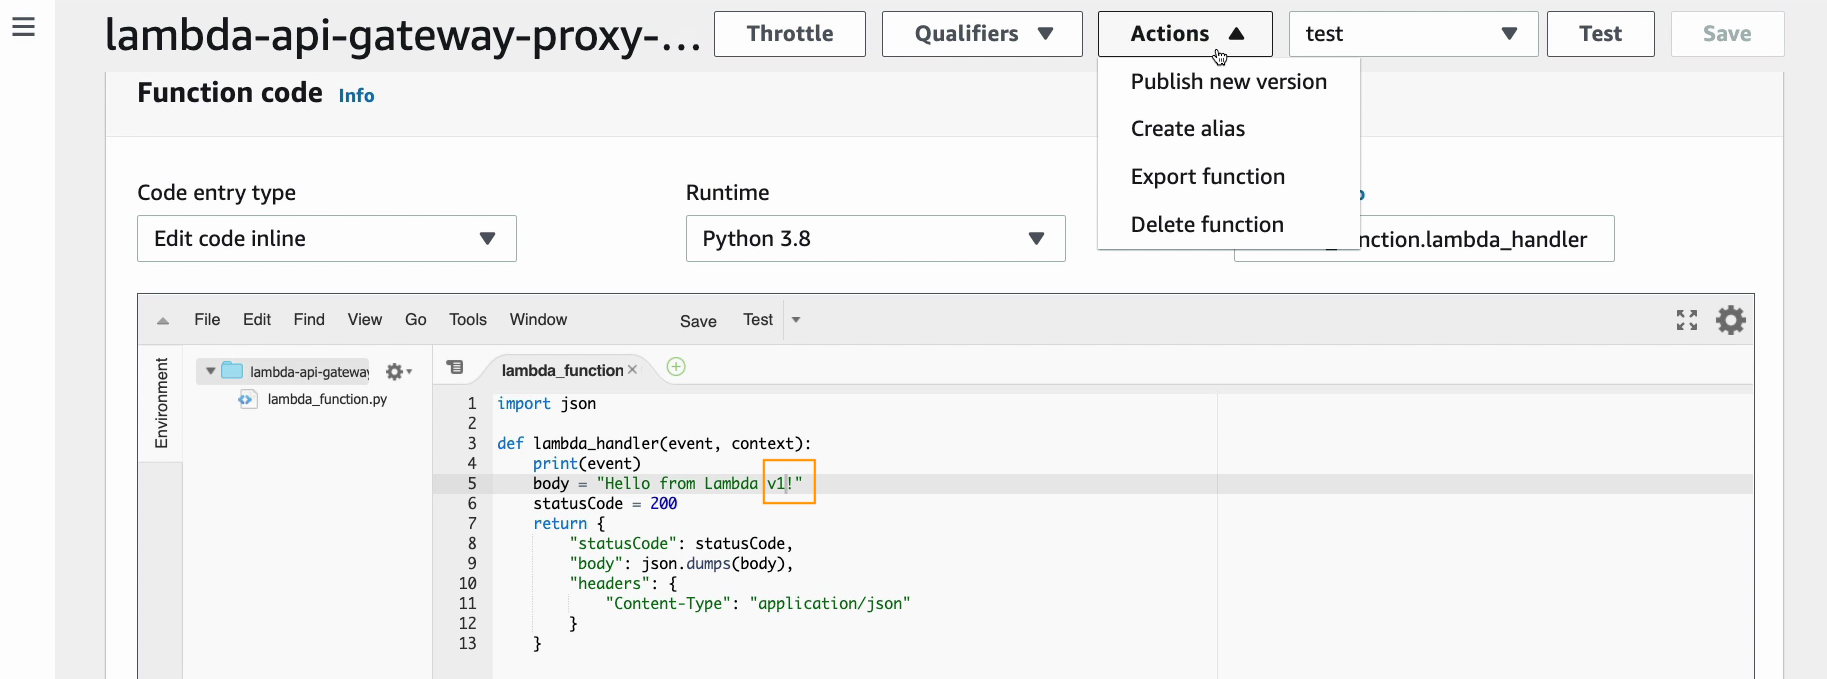Click the top Test button
Image resolution: width=1827 pixels, height=679 pixels.
[1601, 34]
